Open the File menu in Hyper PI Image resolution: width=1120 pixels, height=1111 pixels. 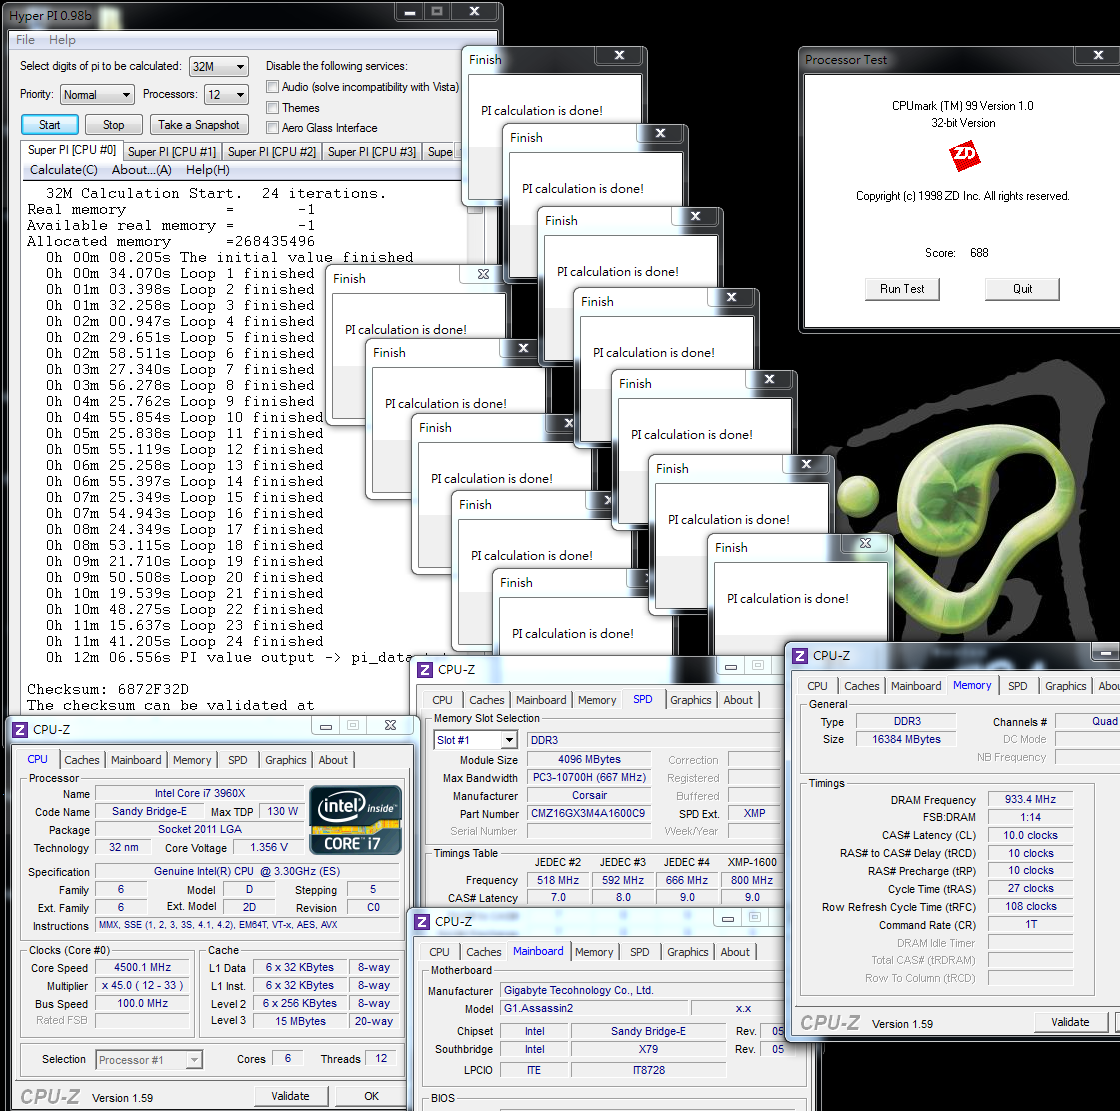click(26, 40)
